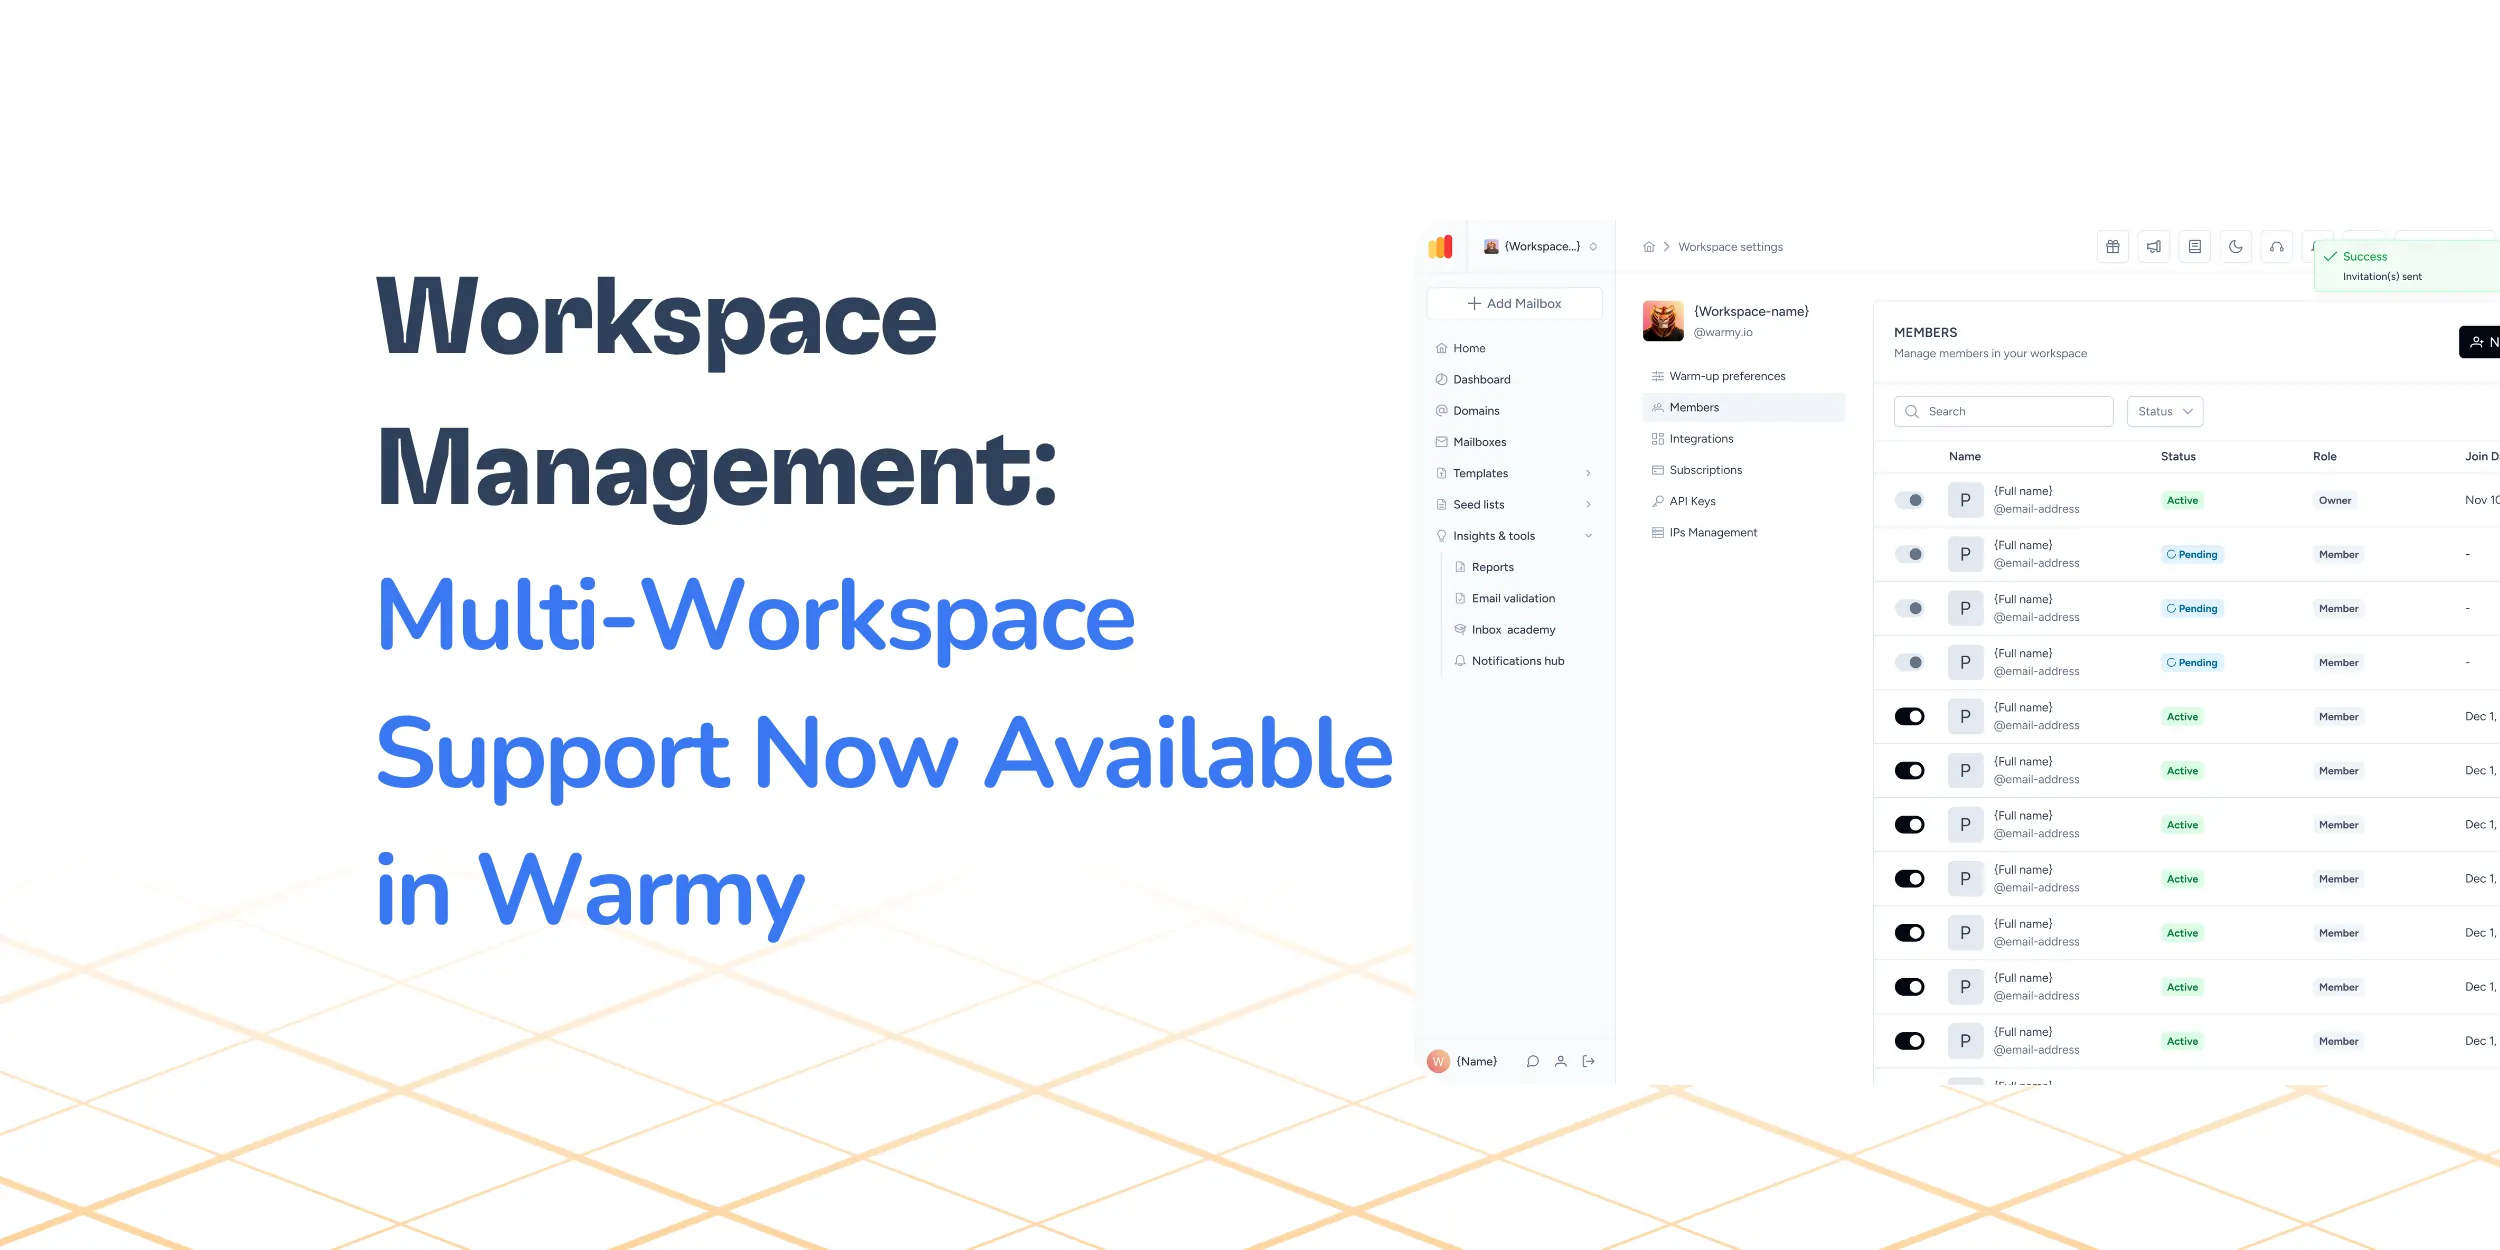Open chat bubble icon beside user name

click(x=1532, y=1062)
